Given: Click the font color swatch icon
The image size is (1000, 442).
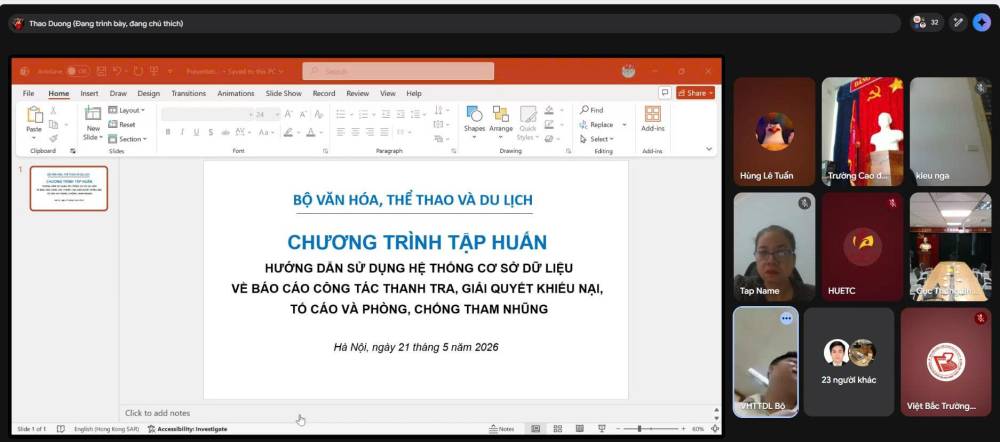Looking at the screenshot, I should tap(311, 132).
